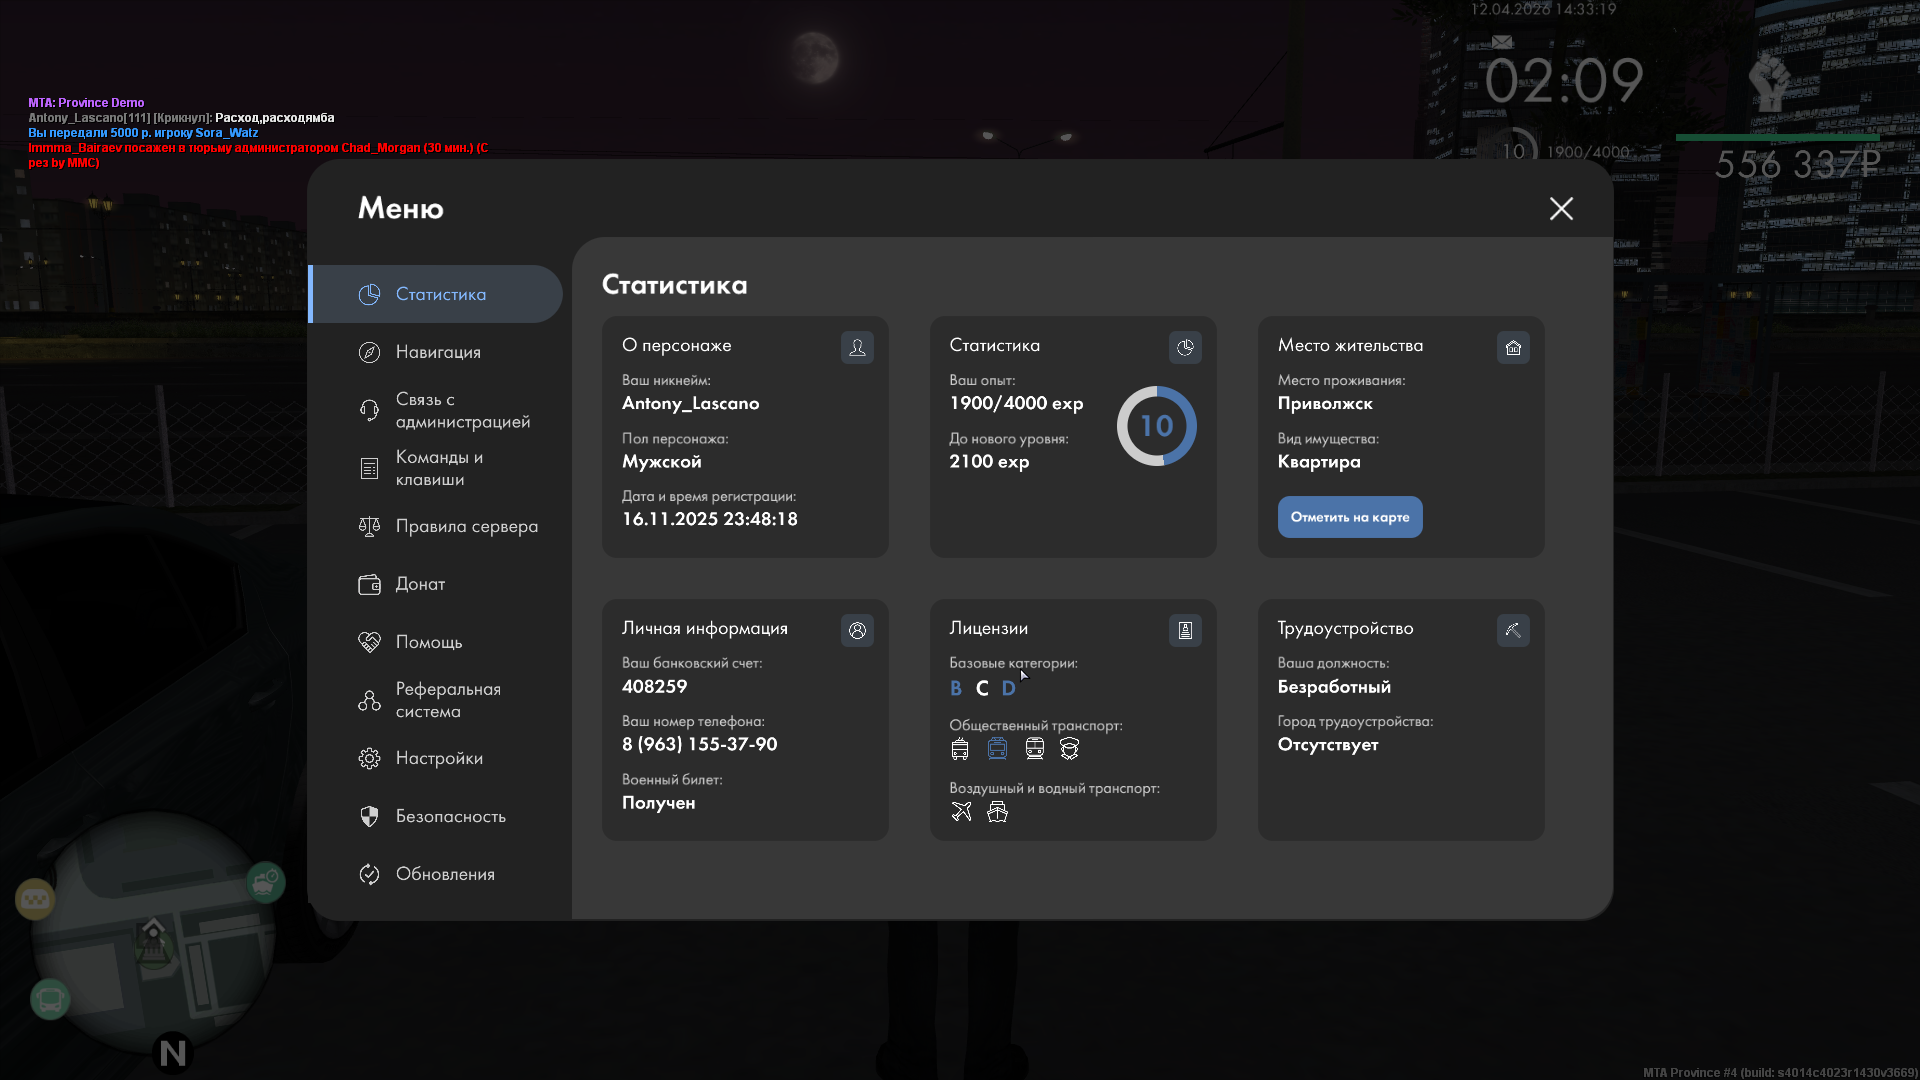Click the pie chart icon in Статистика card

1185,347
